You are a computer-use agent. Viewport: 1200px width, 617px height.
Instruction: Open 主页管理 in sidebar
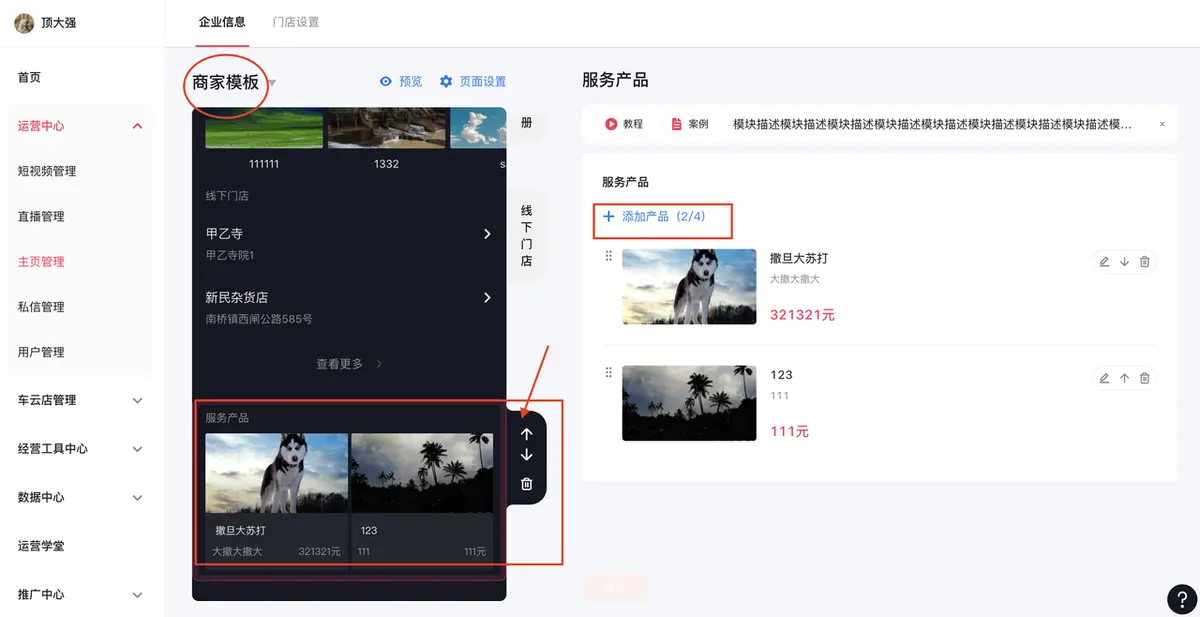tap(41, 262)
